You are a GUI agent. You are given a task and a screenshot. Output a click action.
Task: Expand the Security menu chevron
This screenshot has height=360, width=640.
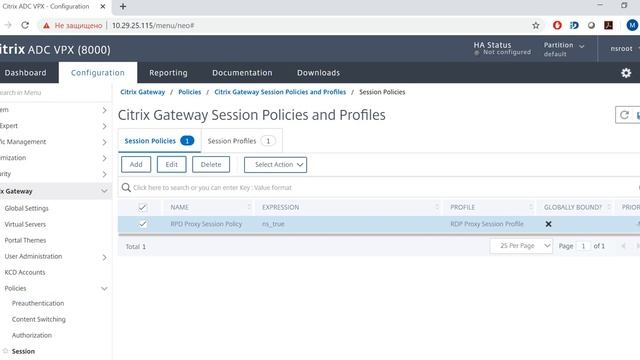click(104, 174)
